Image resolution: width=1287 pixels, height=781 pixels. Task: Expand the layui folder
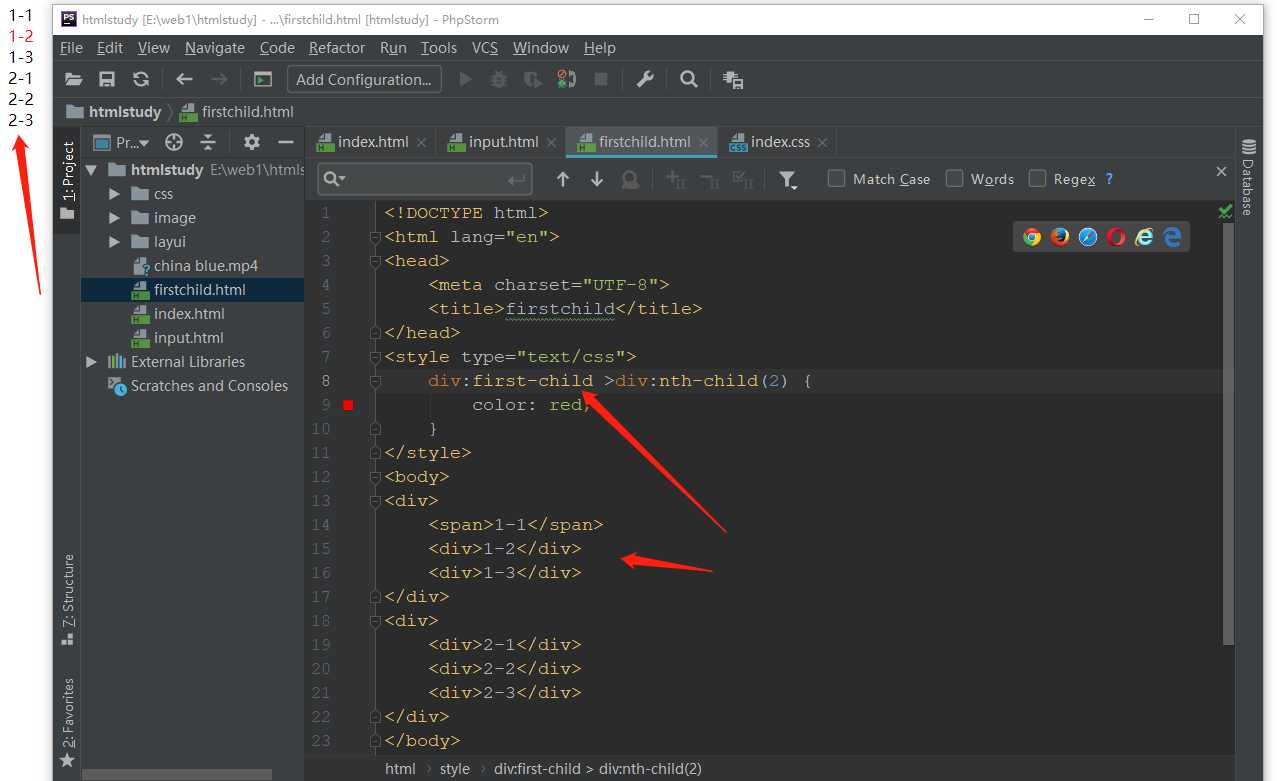[114, 242]
